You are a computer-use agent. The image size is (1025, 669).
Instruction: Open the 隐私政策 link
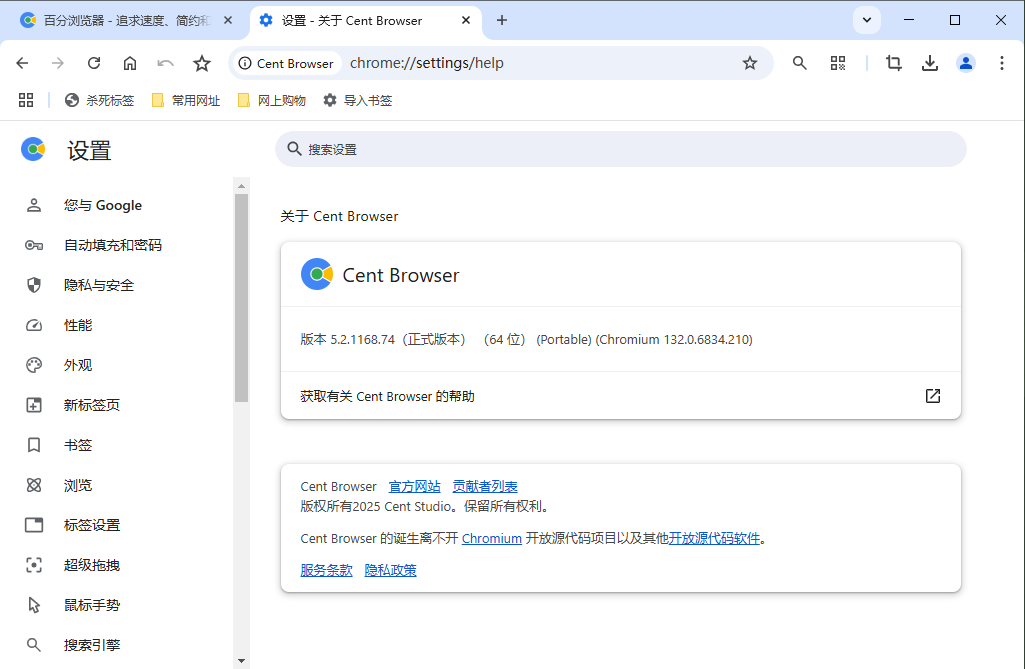[390, 570]
